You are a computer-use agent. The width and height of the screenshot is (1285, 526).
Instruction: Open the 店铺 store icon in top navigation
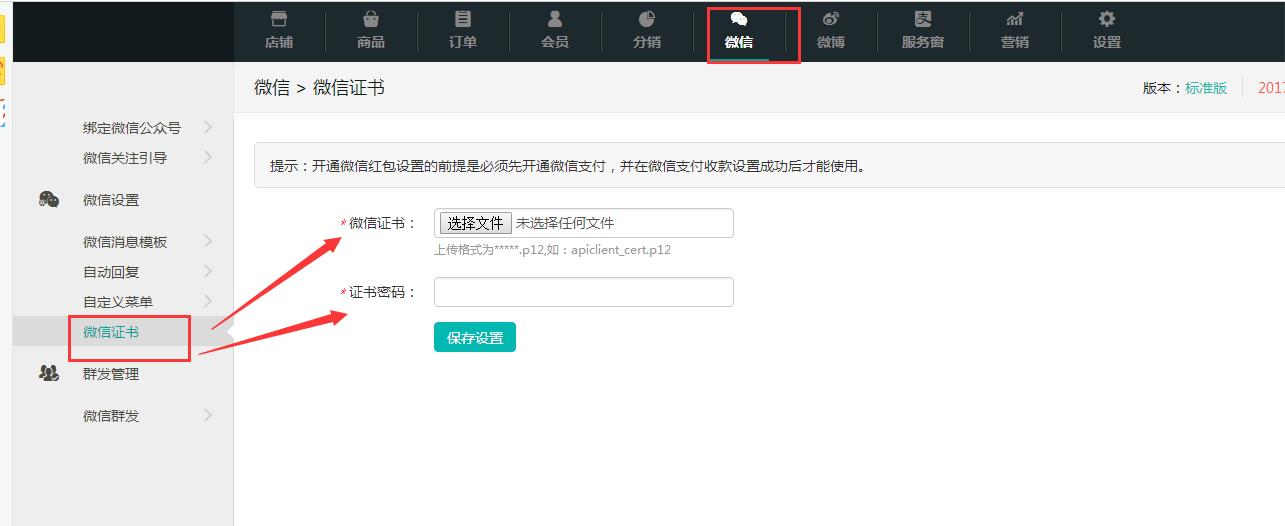279,19
